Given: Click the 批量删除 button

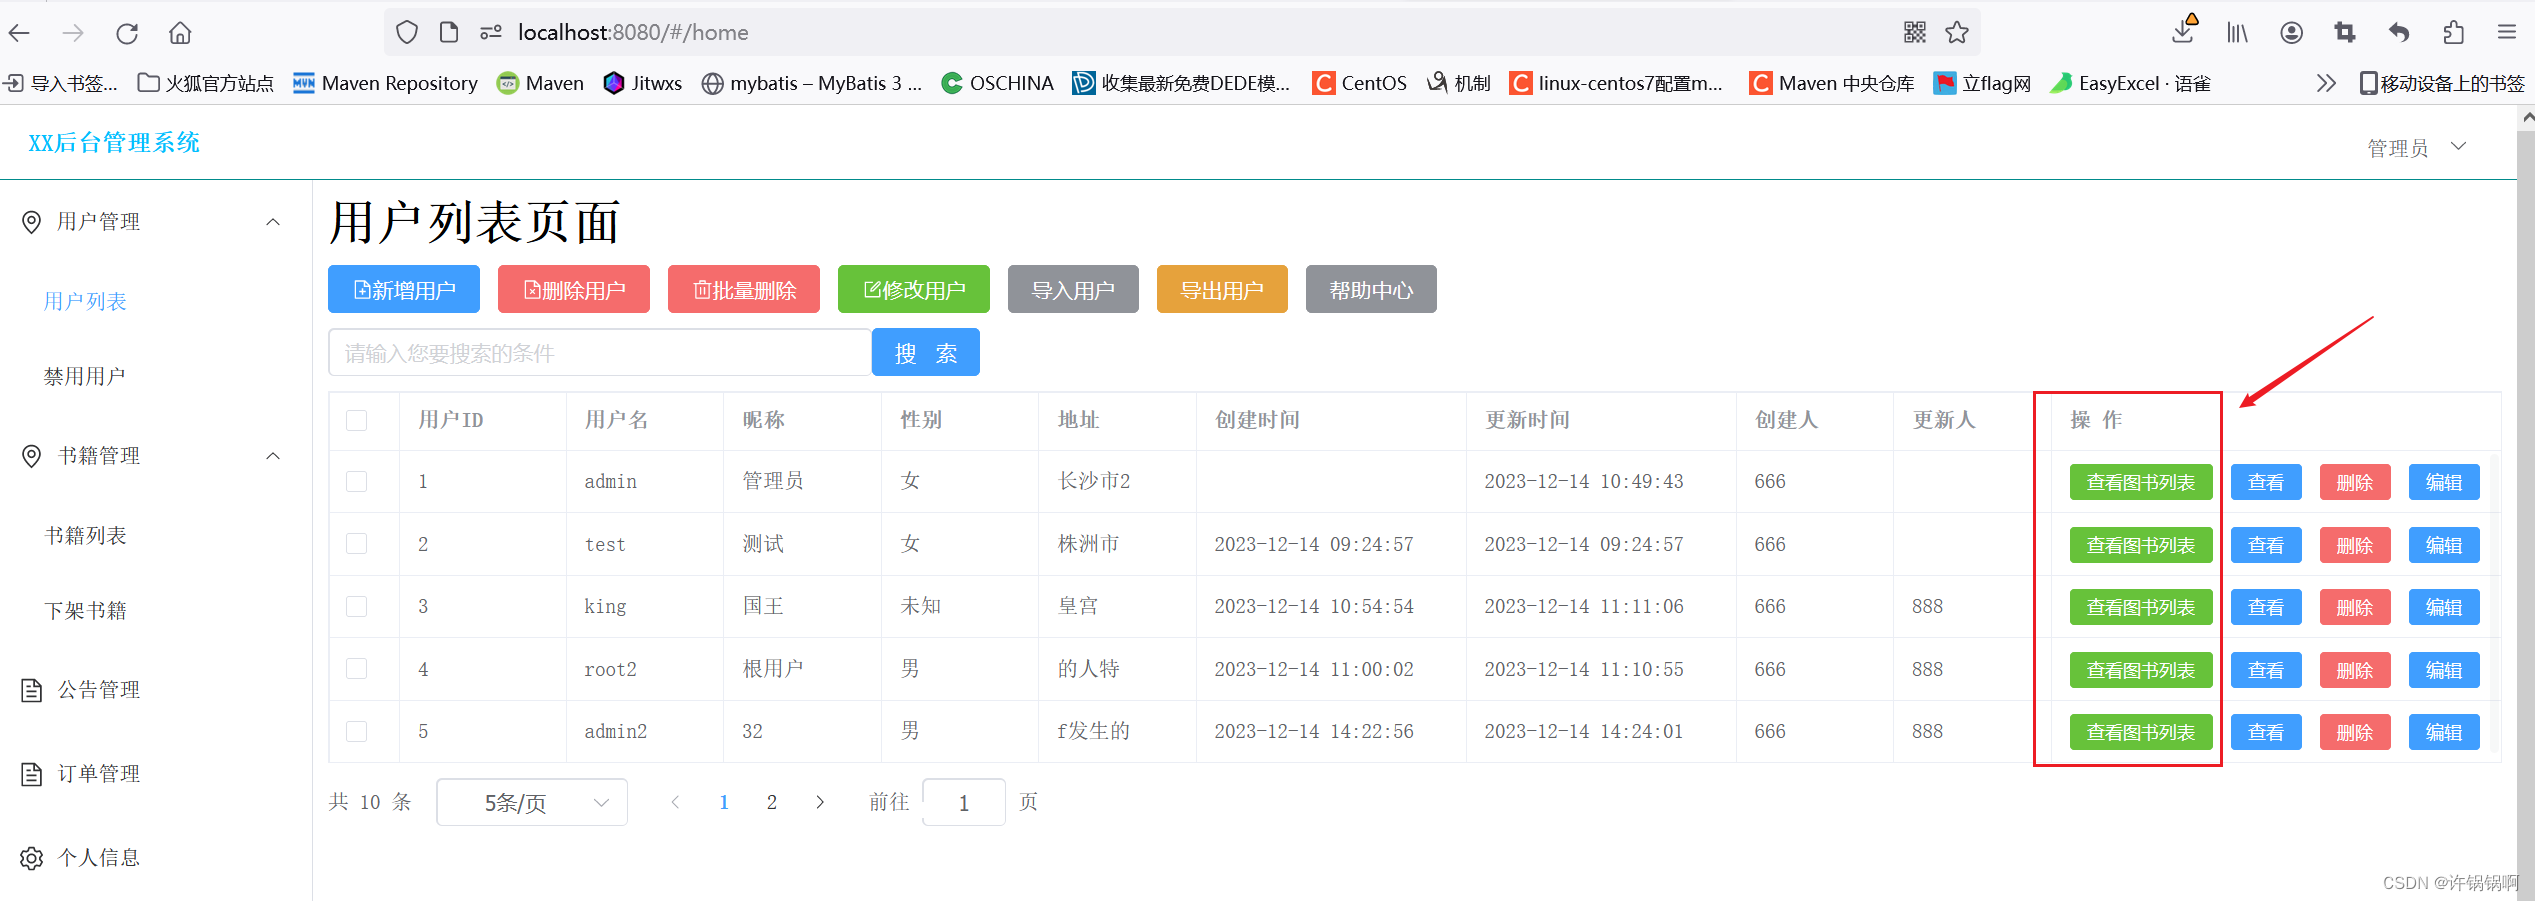Looking at the screenshot, I should 744,290.
